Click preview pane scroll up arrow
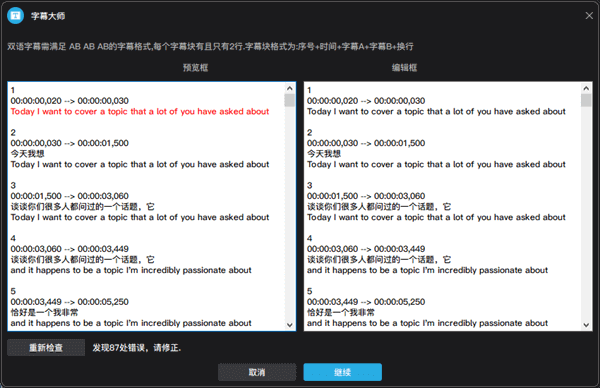This screenshot has height=388, width=600. pos(290,88)
